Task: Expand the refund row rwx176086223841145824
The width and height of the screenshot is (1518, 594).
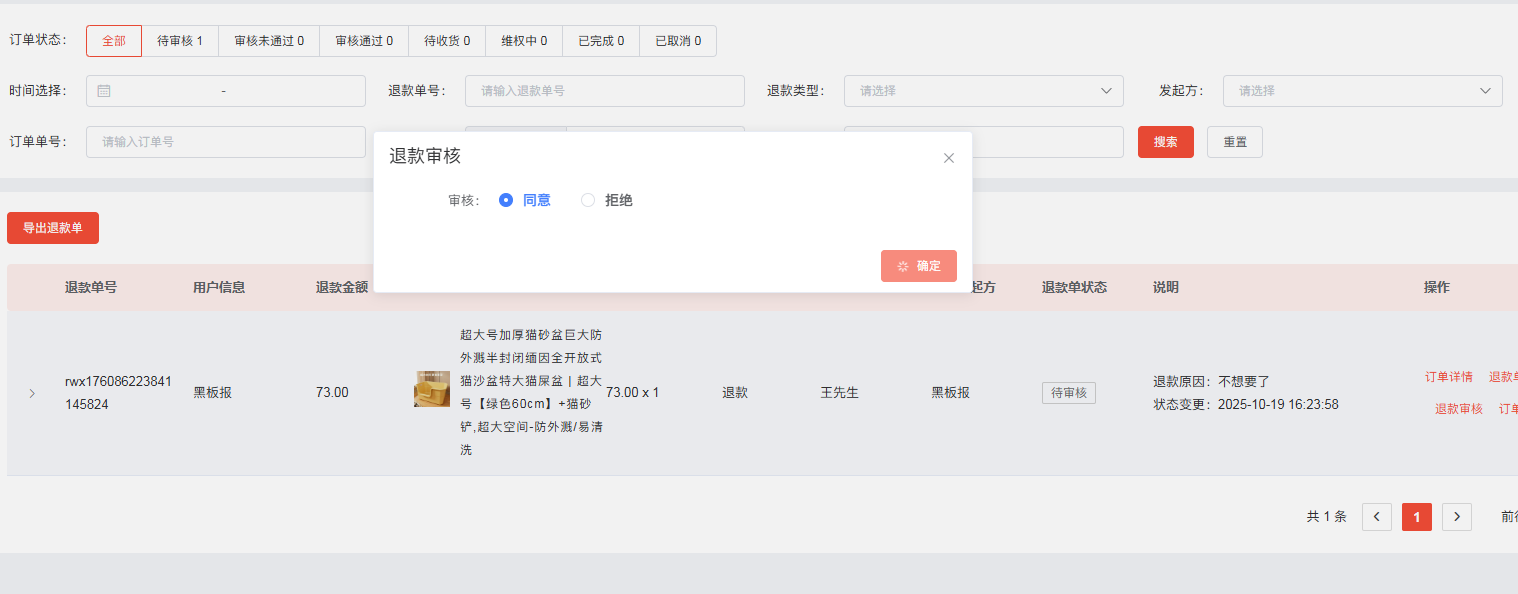Action: click(x=32, y=393)
